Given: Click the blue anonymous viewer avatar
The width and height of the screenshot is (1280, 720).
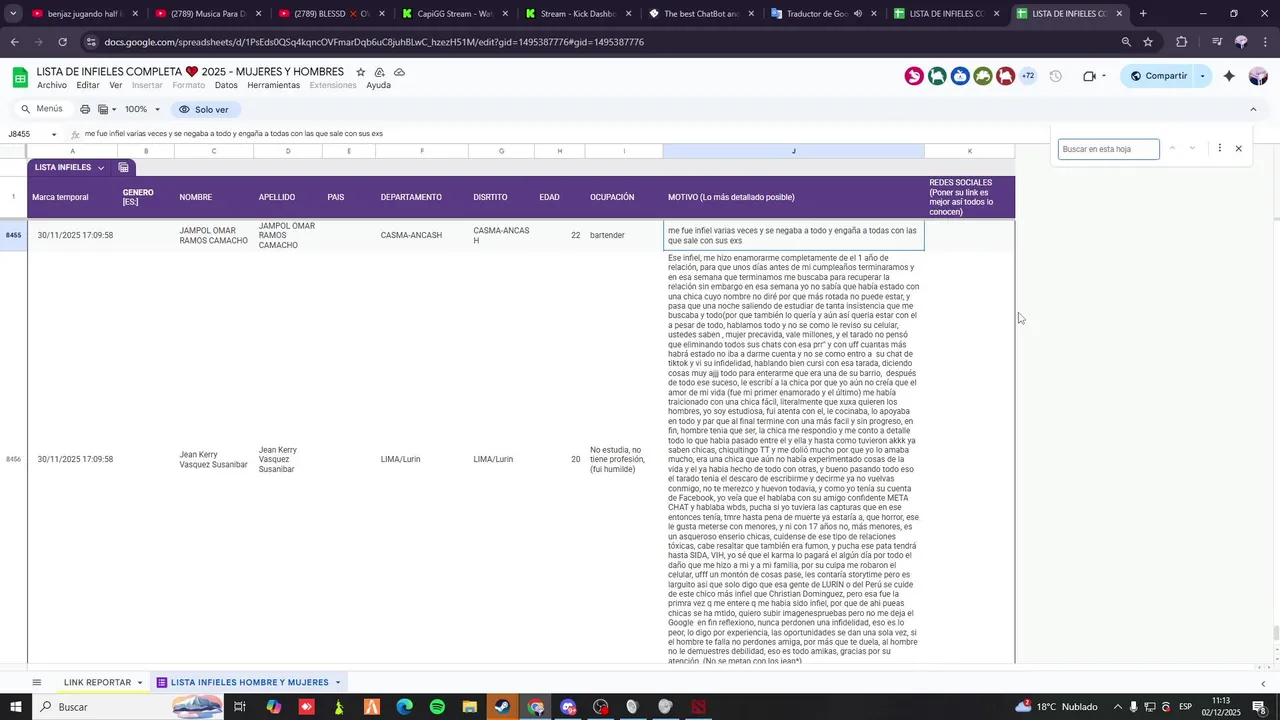Looking at the screenshot, I should pos(960,76).
